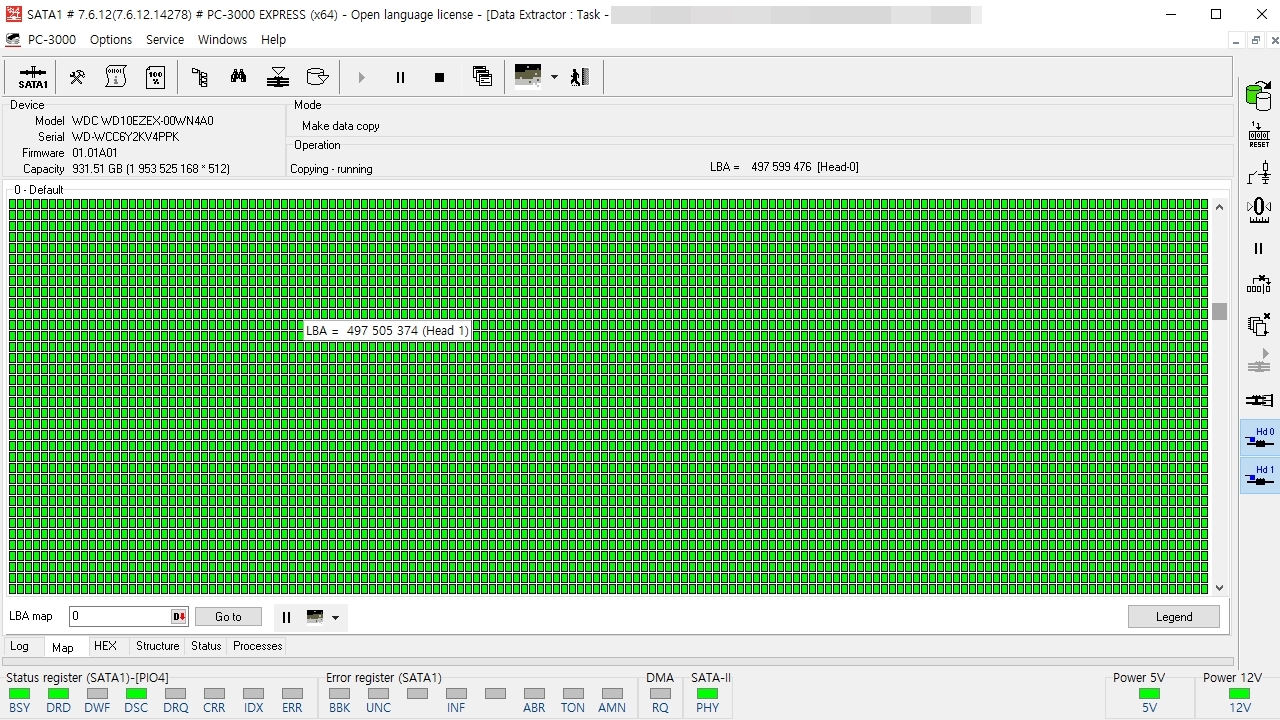The height and width of the screenshot is (720, 1280).
Task: Click the 100% document toolbar icon
Action: point(155,77)
